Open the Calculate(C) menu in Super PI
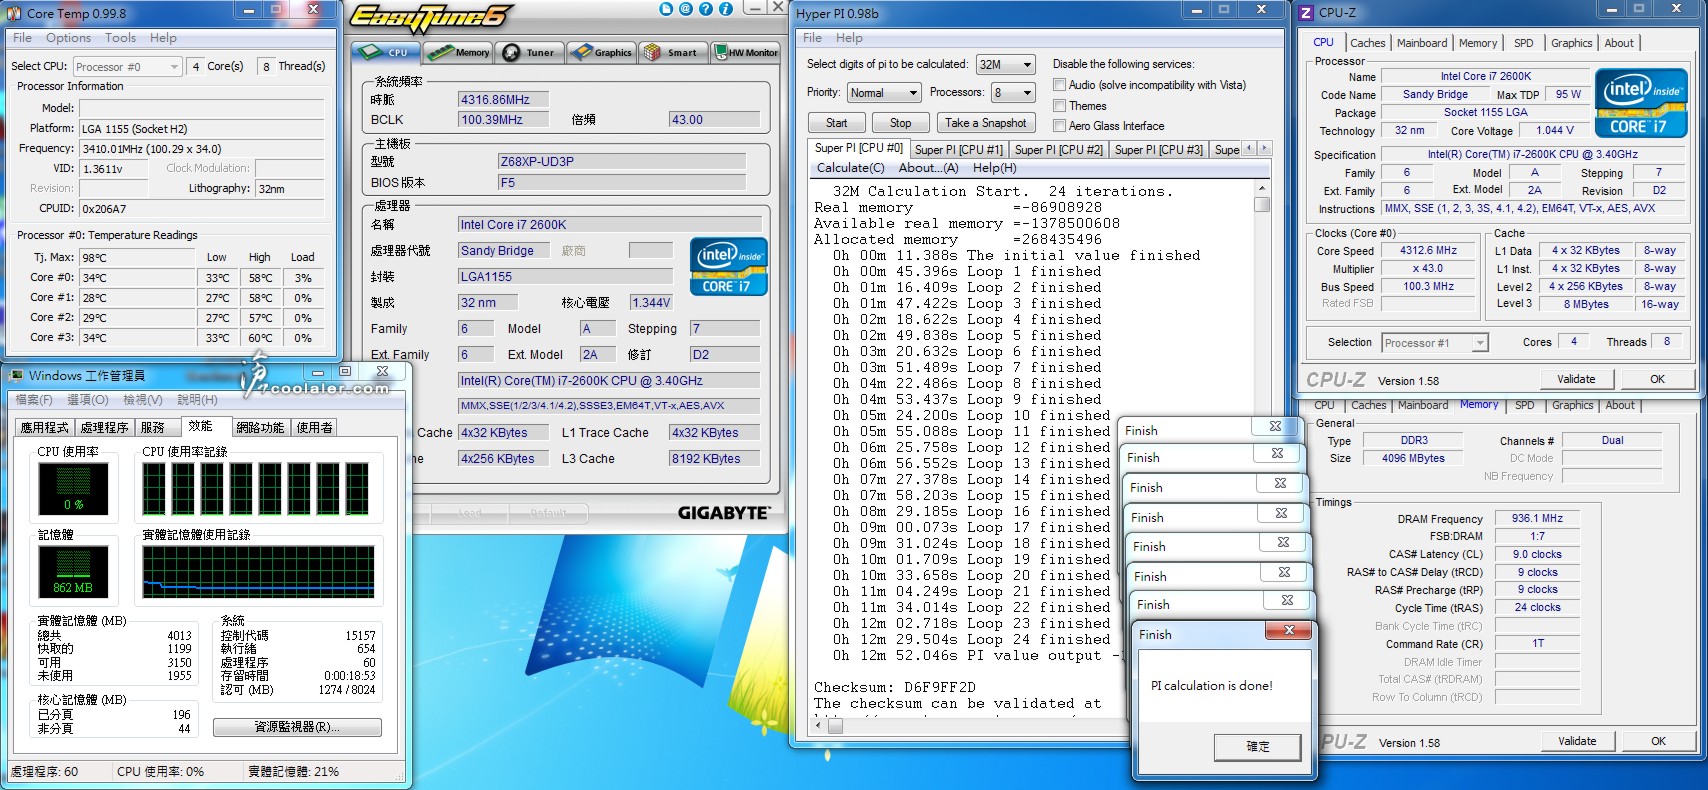The image size is (1708, 790). 851,168
